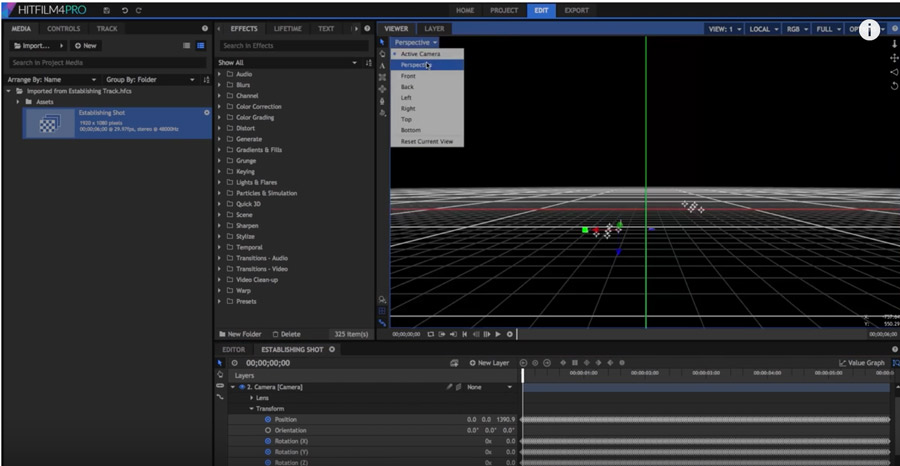Toggle visibility of Camera layer
The image size is (900, 466).
(242, 386)
